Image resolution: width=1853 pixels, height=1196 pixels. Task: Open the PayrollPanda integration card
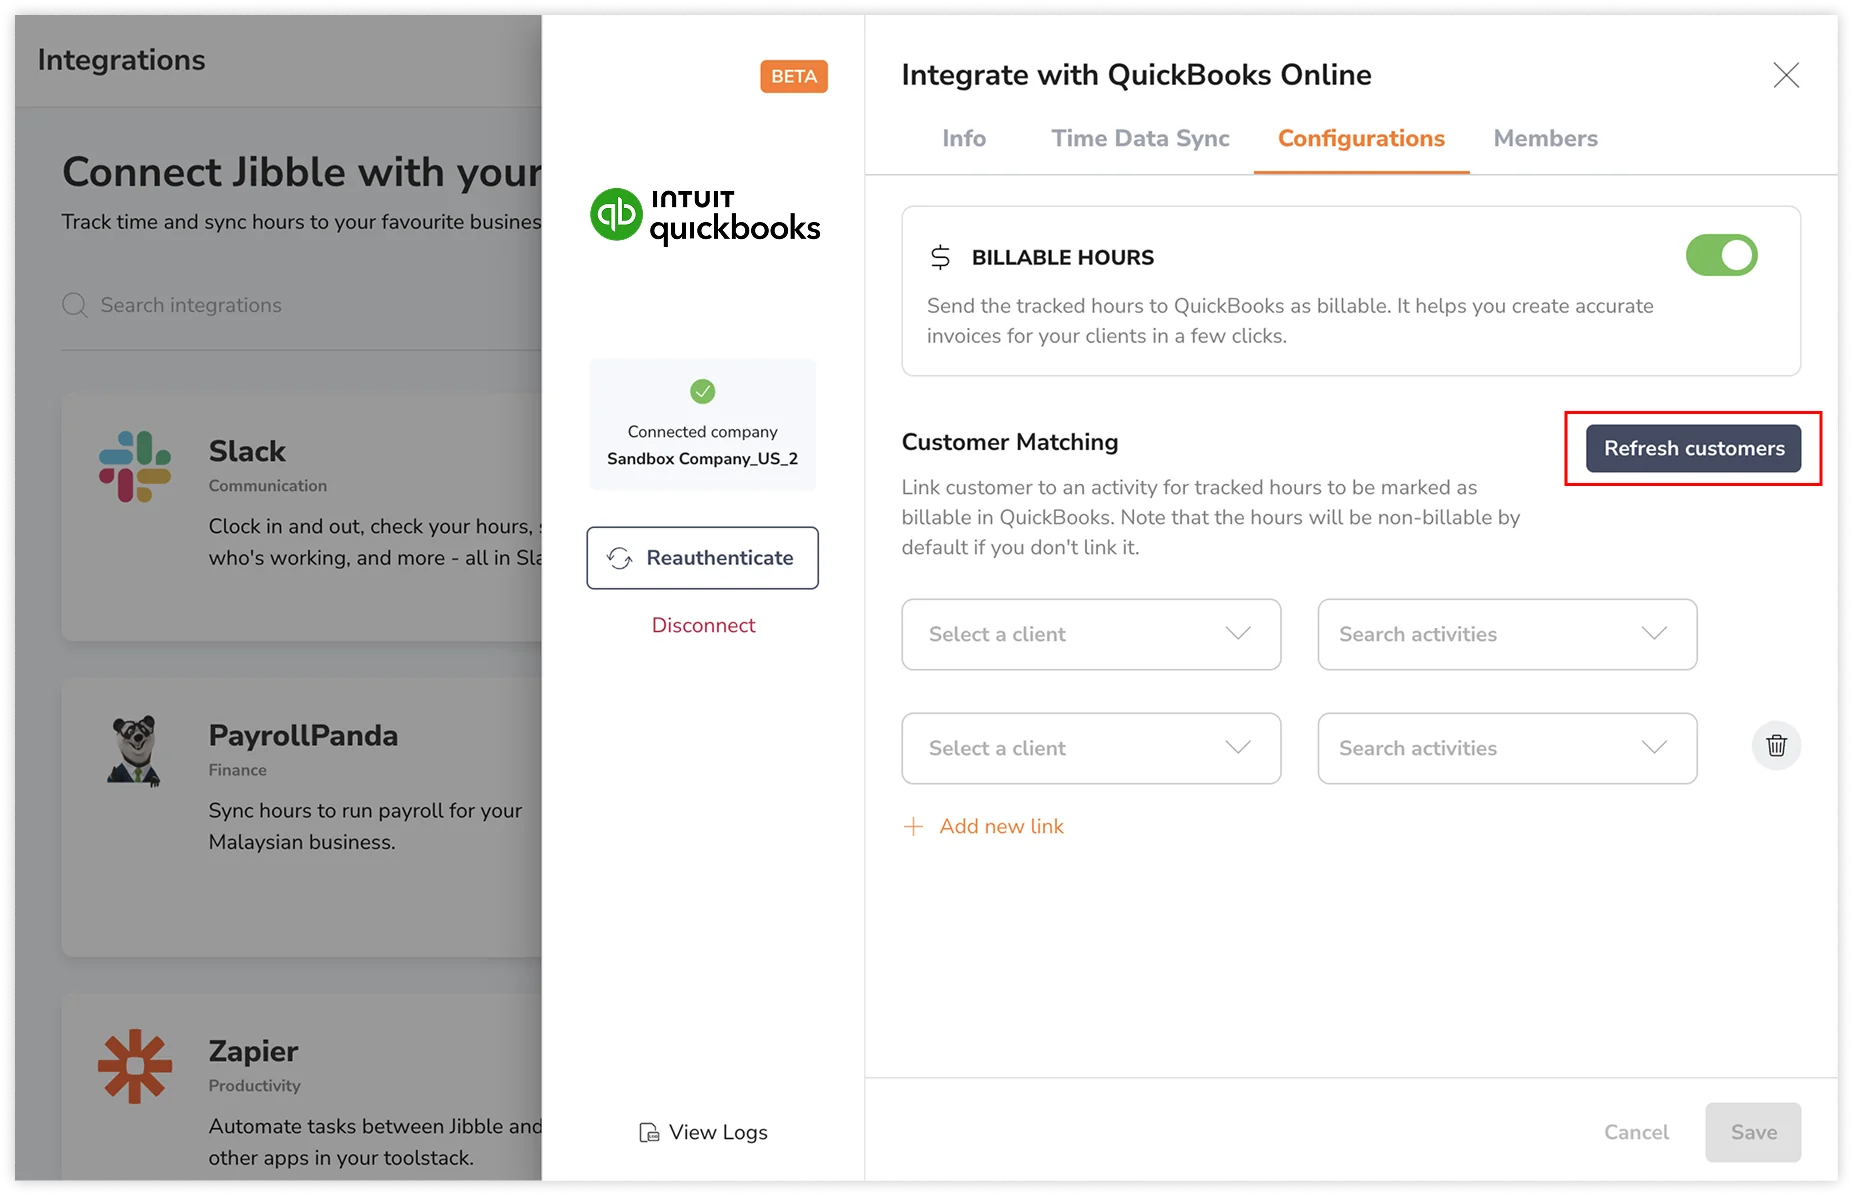pyautogui.click(x=301, y=817)
